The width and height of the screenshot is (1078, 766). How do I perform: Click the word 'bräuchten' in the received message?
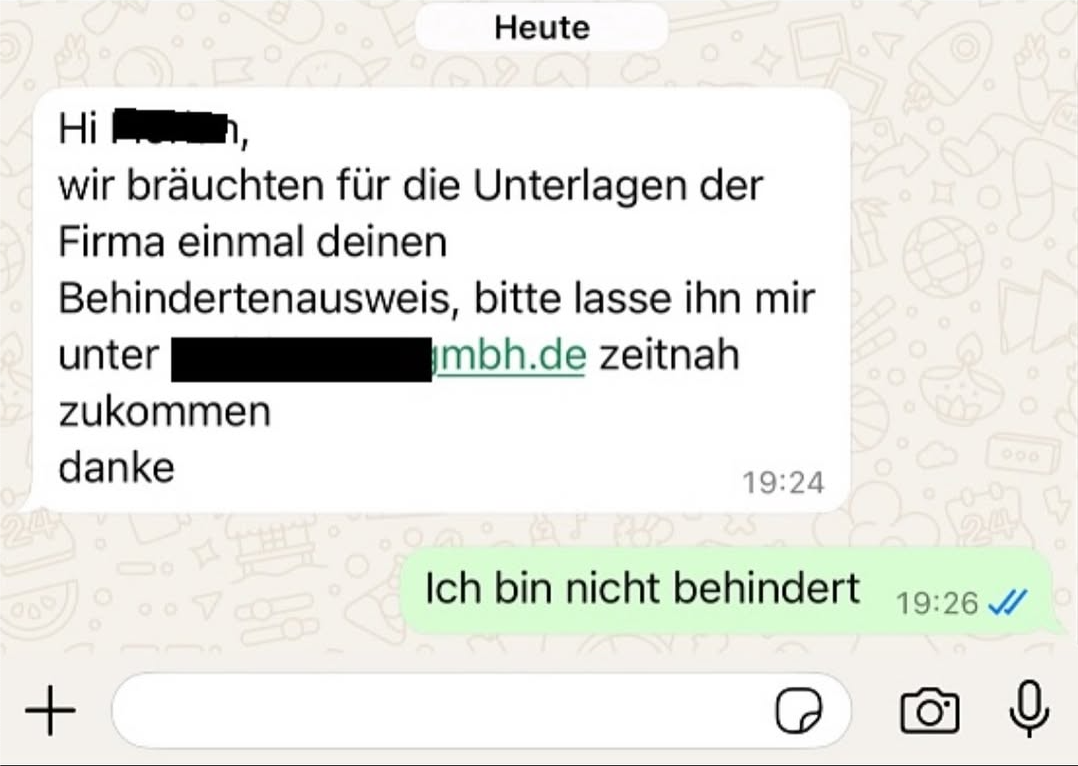[x=225, y=186]
